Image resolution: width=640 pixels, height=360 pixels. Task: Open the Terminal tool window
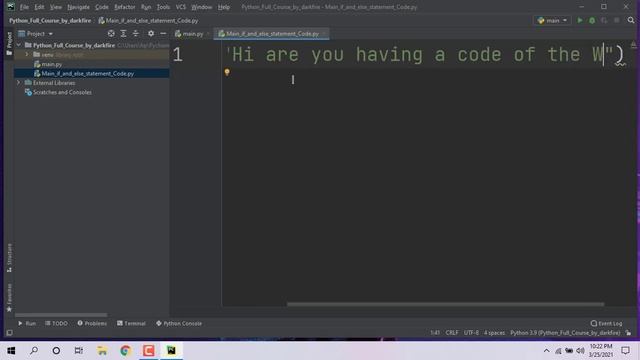click(x=131, y=323)
